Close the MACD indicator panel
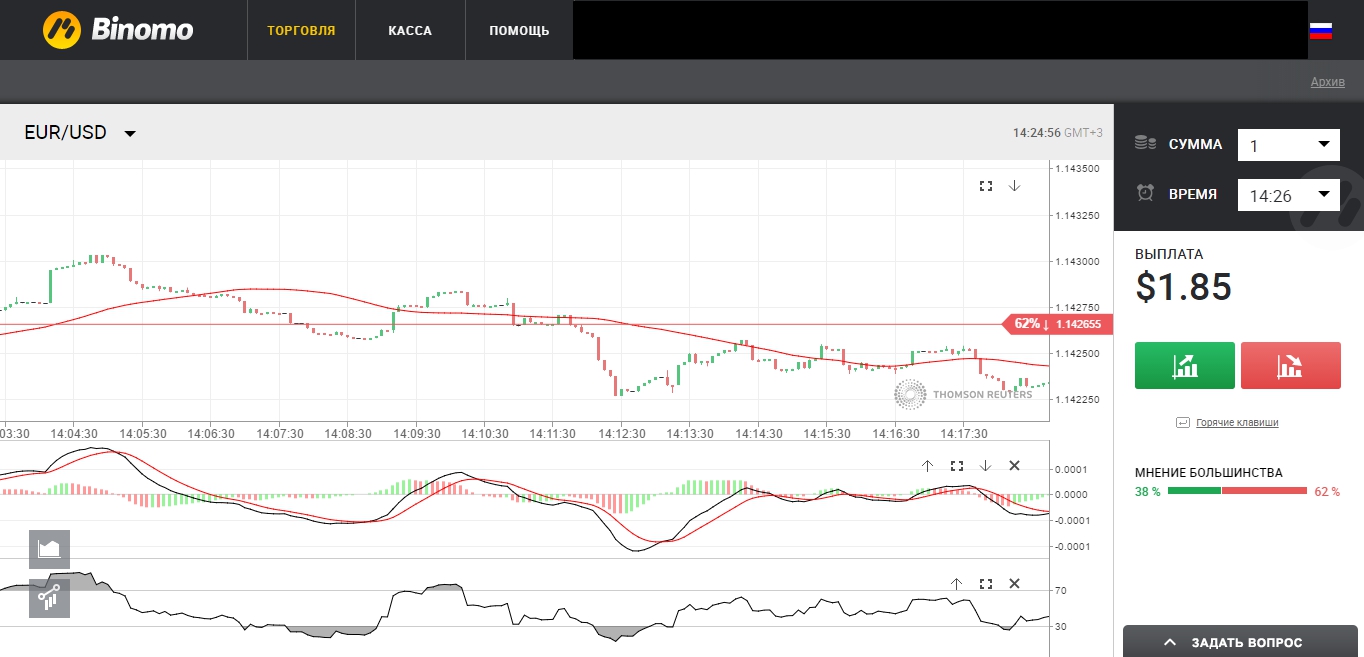This screenshot has width=1364, height=657. (x=1014, y=466)
